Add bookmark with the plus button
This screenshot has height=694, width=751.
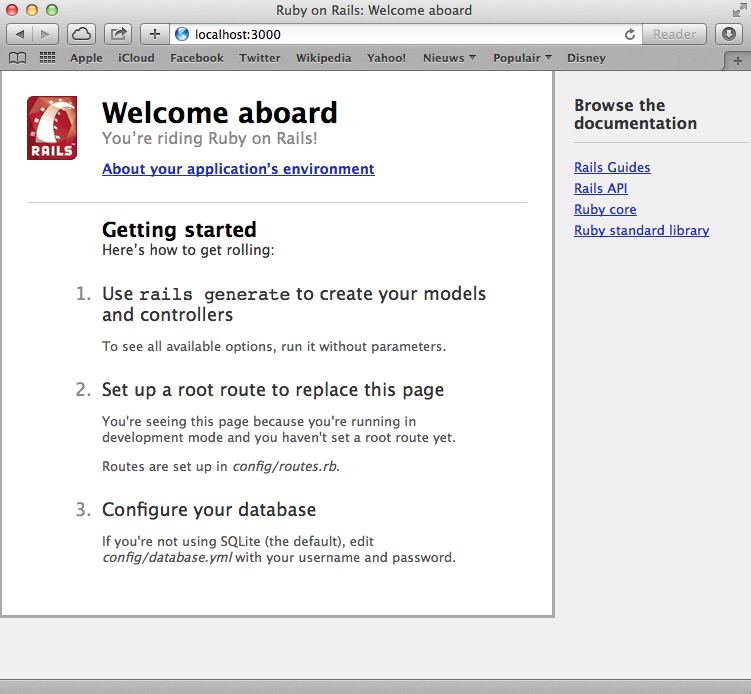(x=155, y=34)
